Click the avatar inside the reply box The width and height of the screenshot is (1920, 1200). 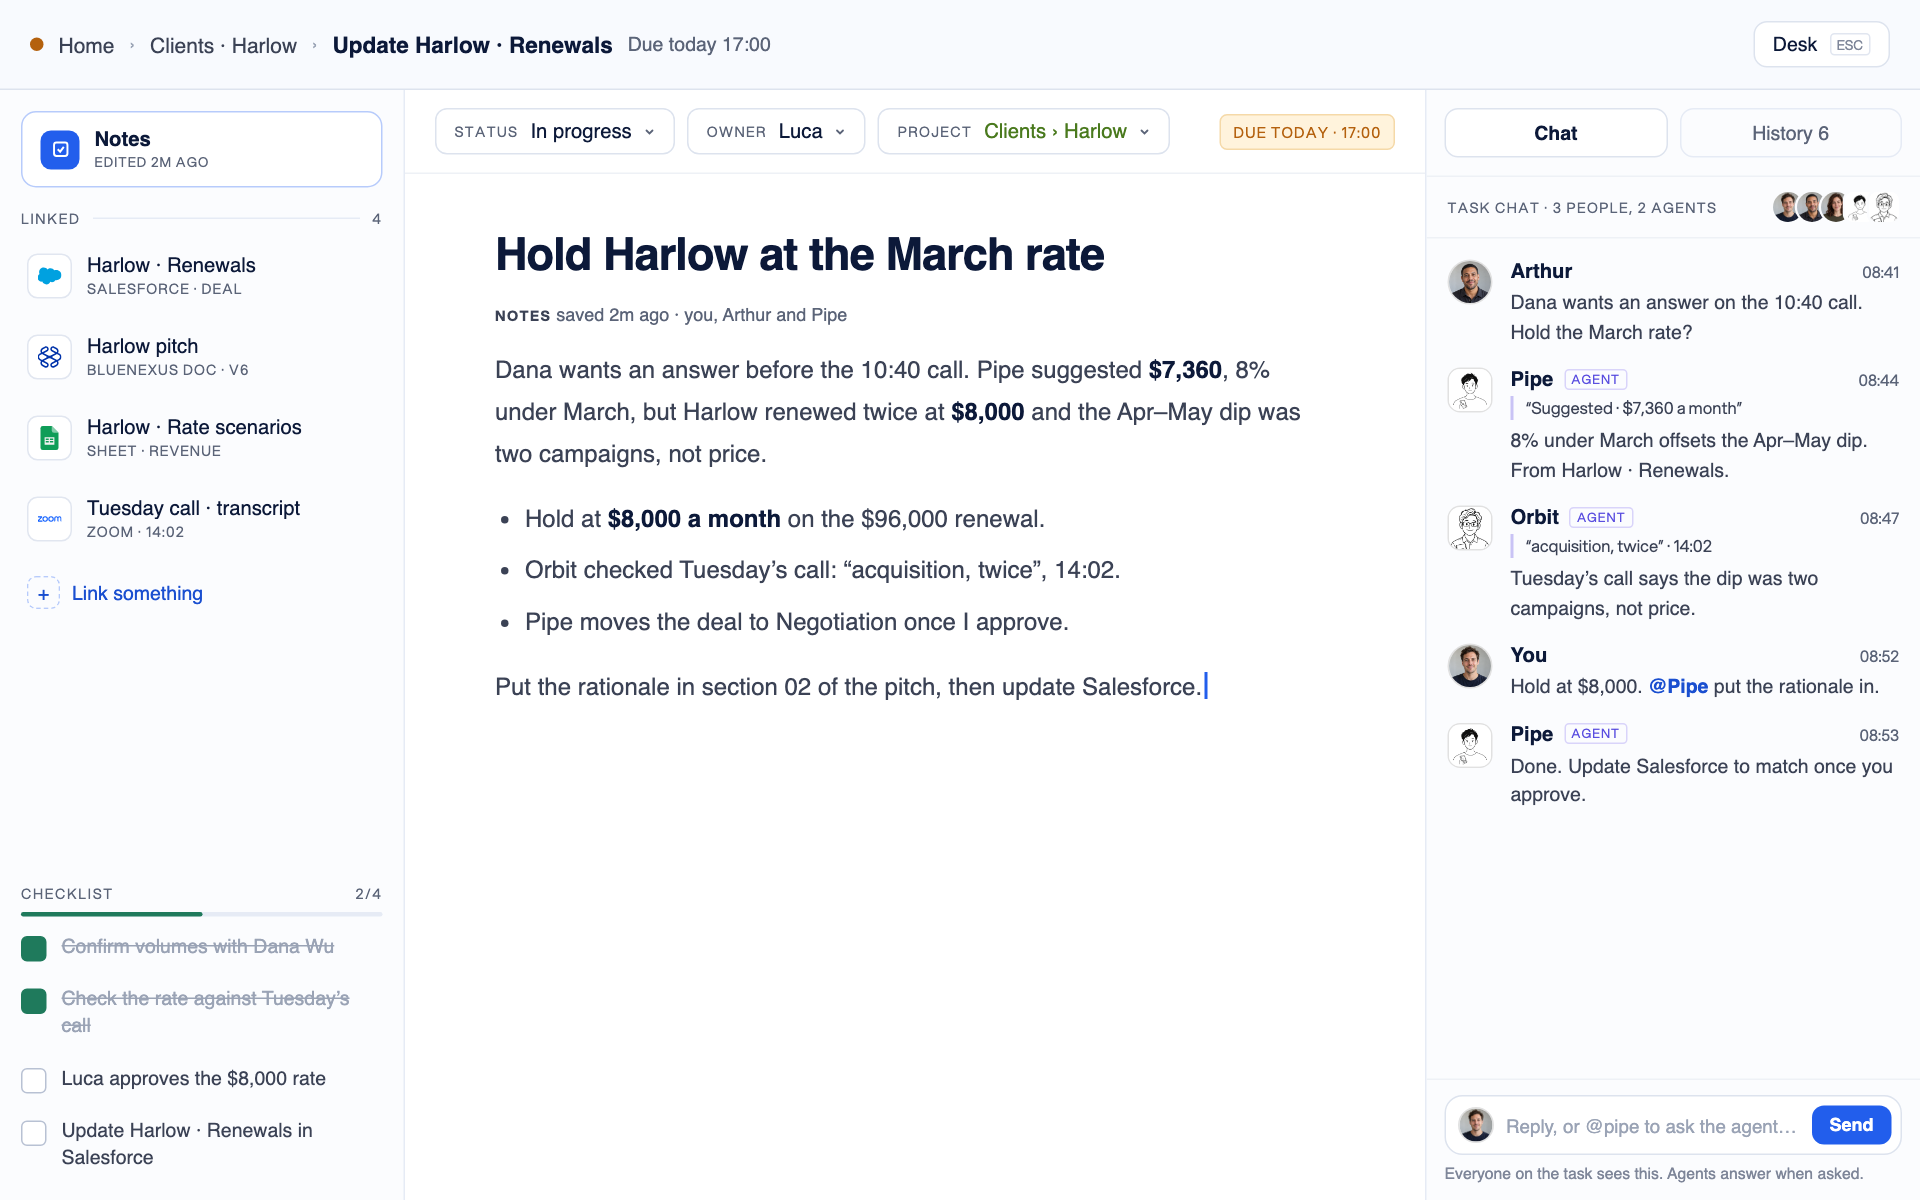click(x=1476, y=1125)
